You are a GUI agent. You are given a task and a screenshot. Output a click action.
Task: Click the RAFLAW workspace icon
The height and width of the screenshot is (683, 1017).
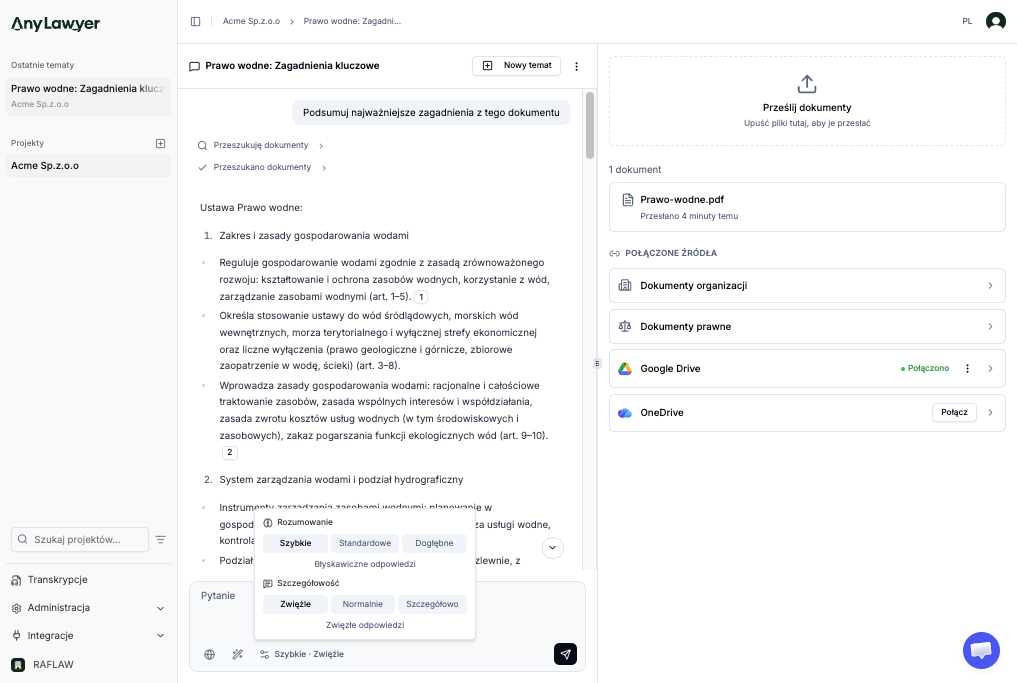(16, 664)
